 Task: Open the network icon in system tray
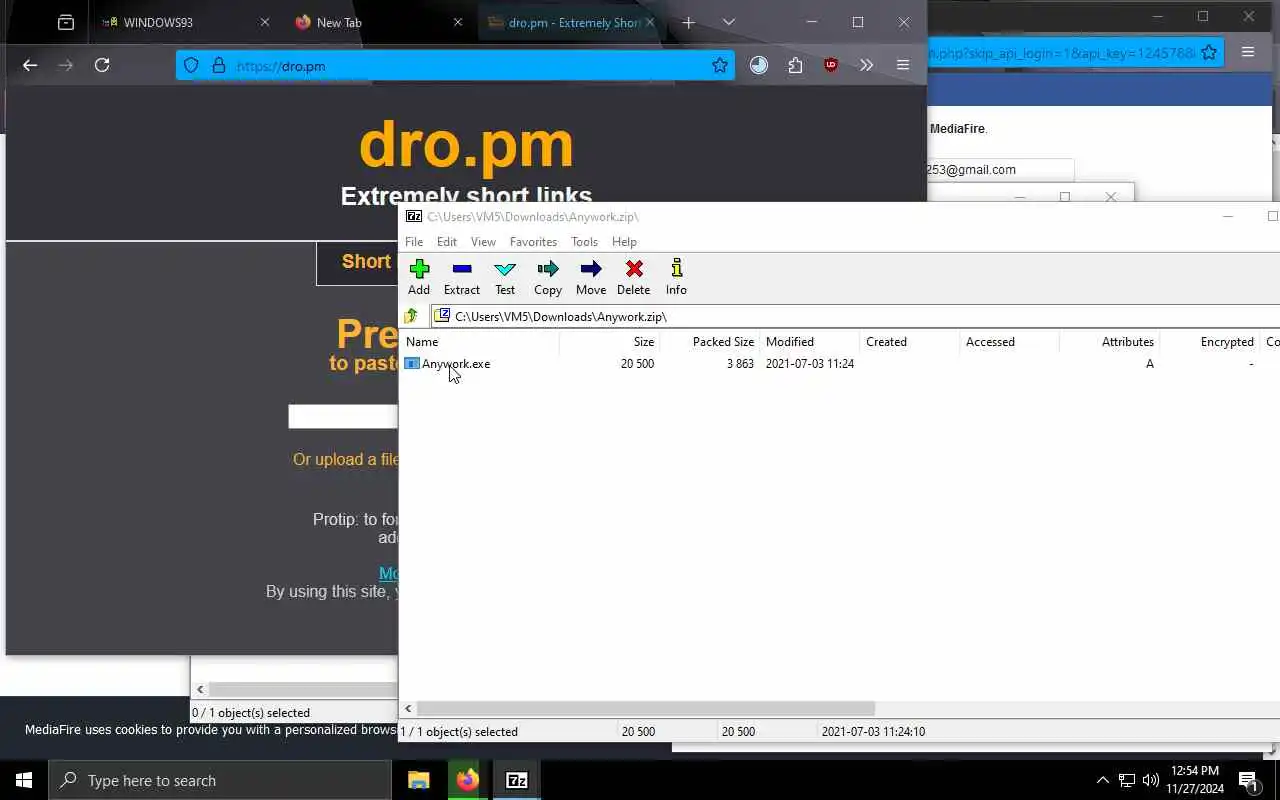point(1127,780)
